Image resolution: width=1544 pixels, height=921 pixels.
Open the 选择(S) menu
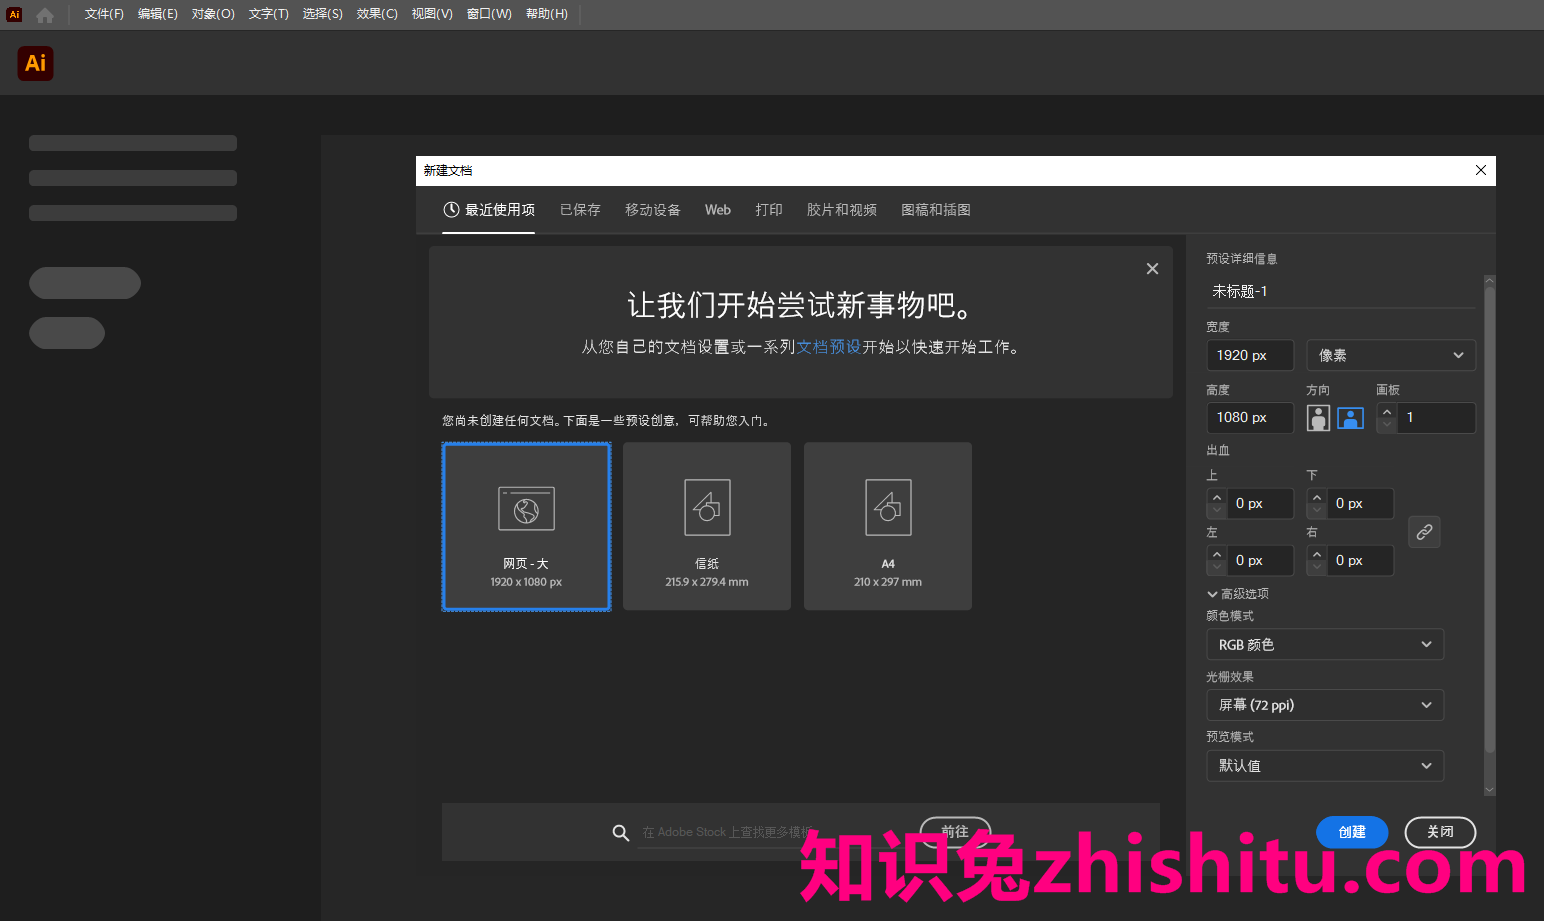[323, 14]
